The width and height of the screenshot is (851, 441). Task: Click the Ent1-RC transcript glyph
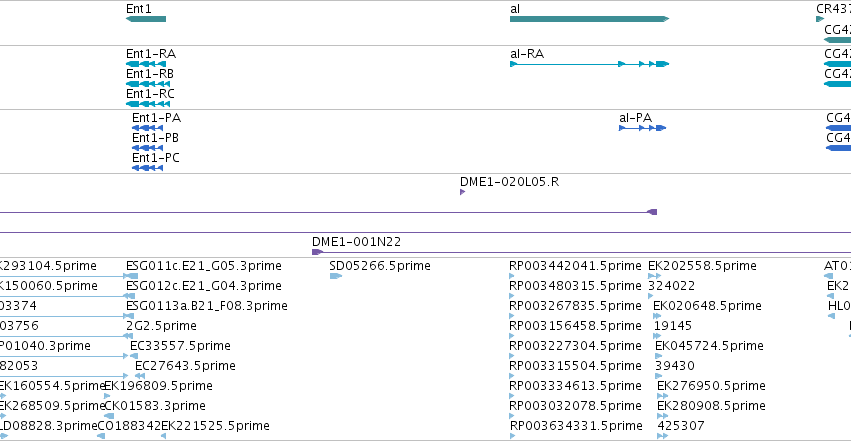pyautogui.click(x=148, y=104)
